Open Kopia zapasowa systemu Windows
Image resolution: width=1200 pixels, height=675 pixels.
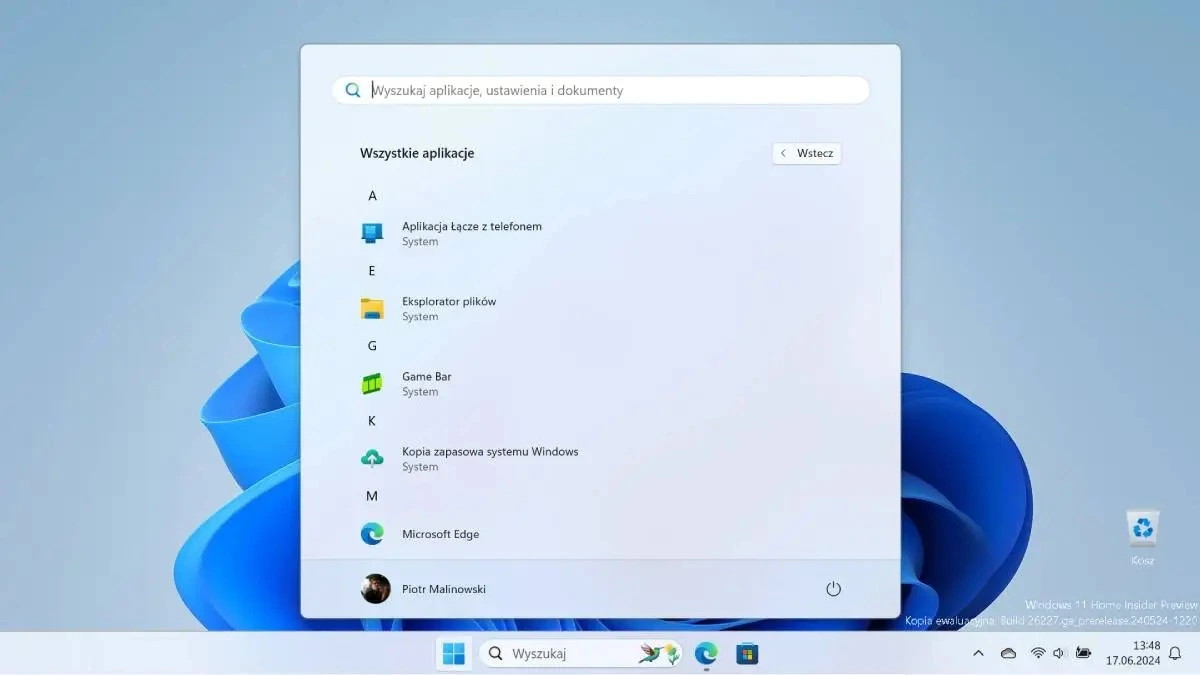click(488, 458)
